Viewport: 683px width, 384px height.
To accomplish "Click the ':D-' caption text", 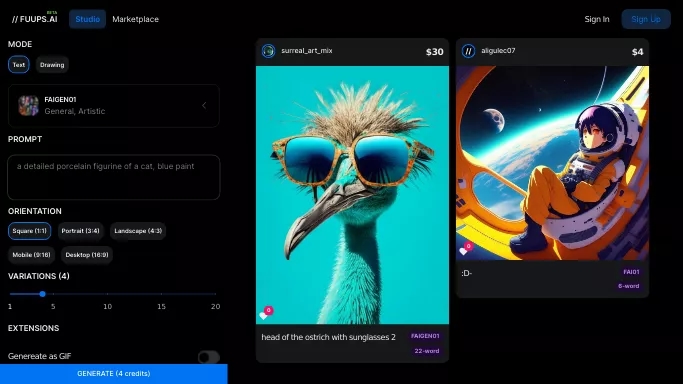I will 467,273.
